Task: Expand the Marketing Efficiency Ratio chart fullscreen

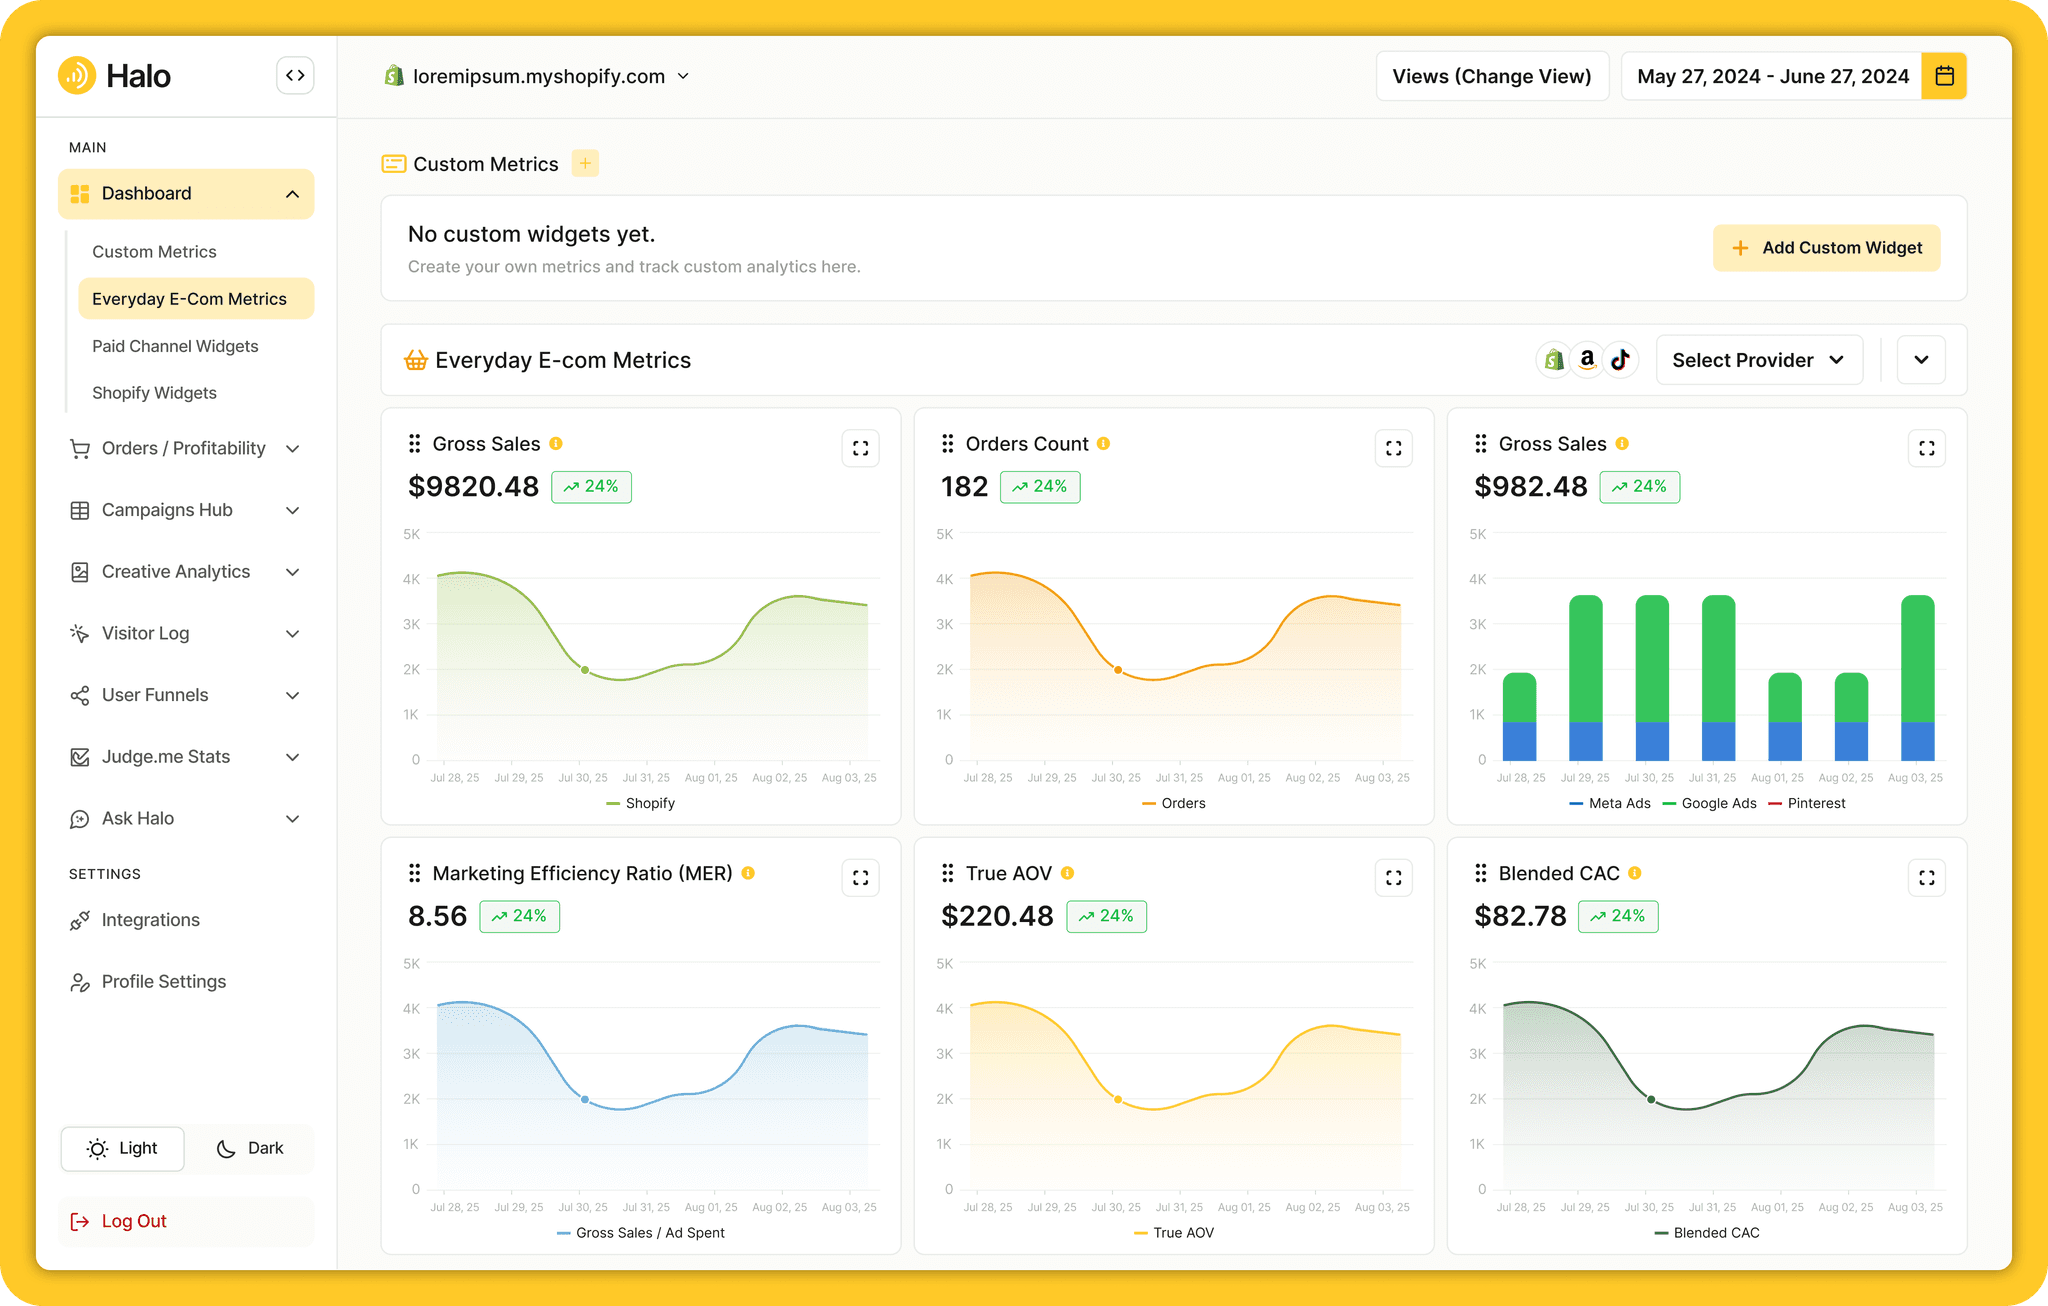Action: click(860, 878)
